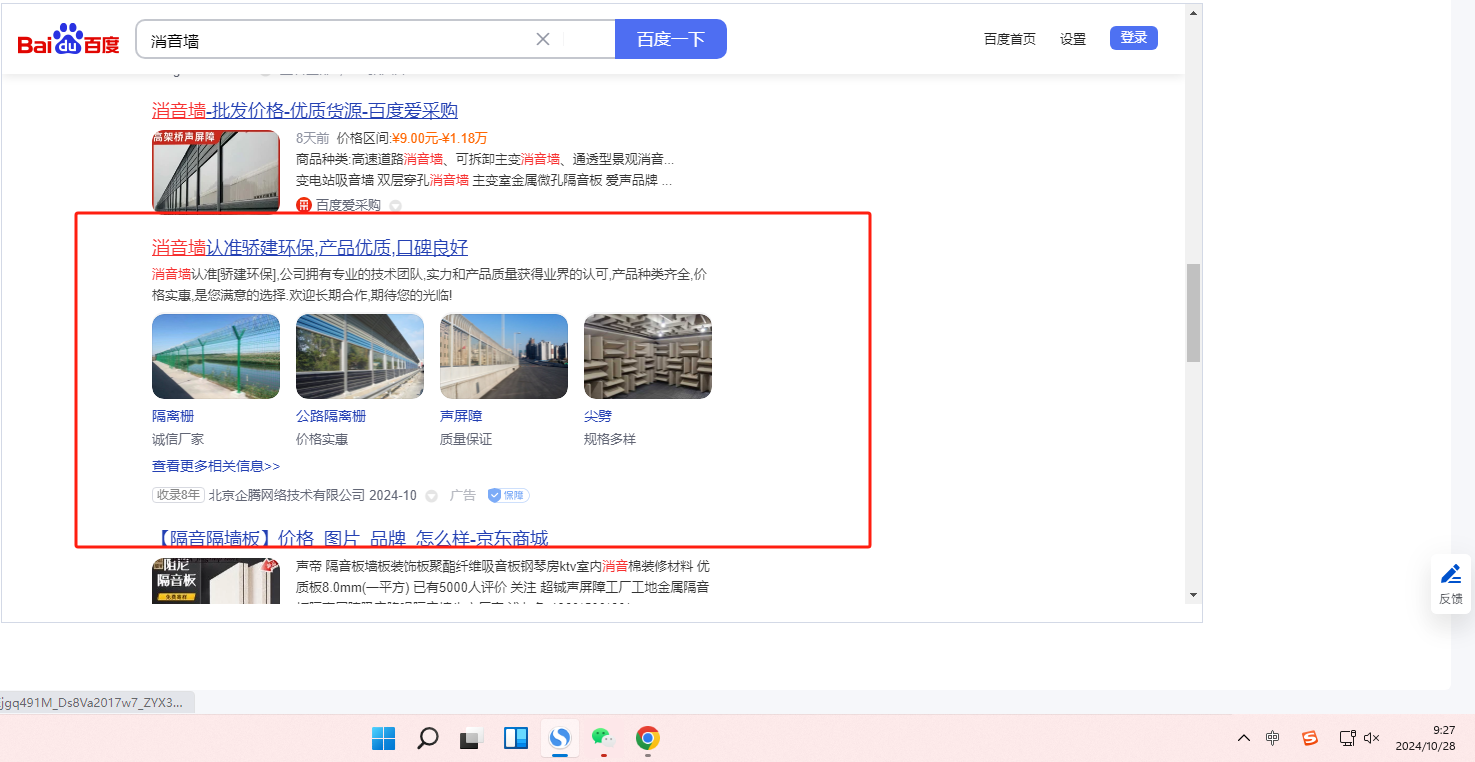Open taskbar Search magnifier
1475x762 pixels.
(x=427, y=738)
